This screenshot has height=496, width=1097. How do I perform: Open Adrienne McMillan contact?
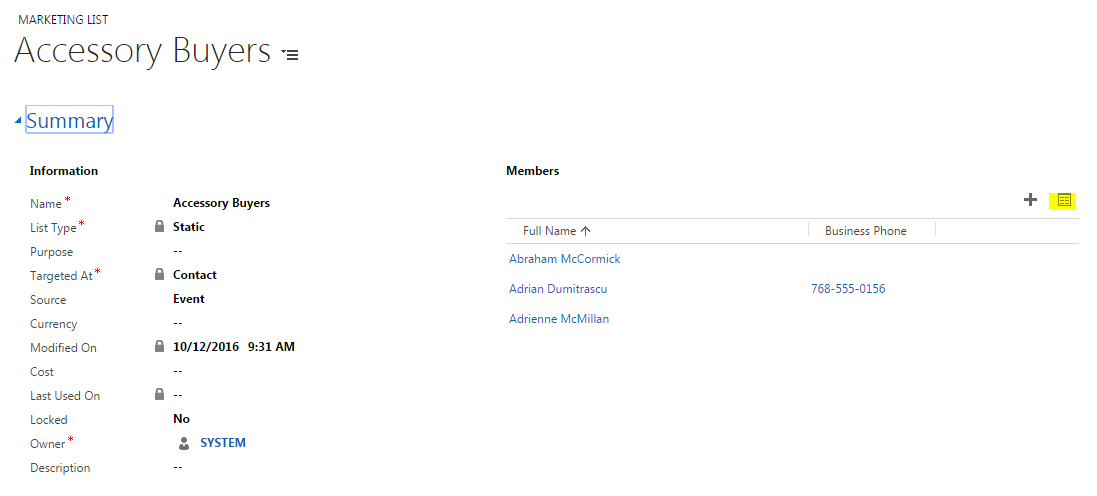point(559,319)
